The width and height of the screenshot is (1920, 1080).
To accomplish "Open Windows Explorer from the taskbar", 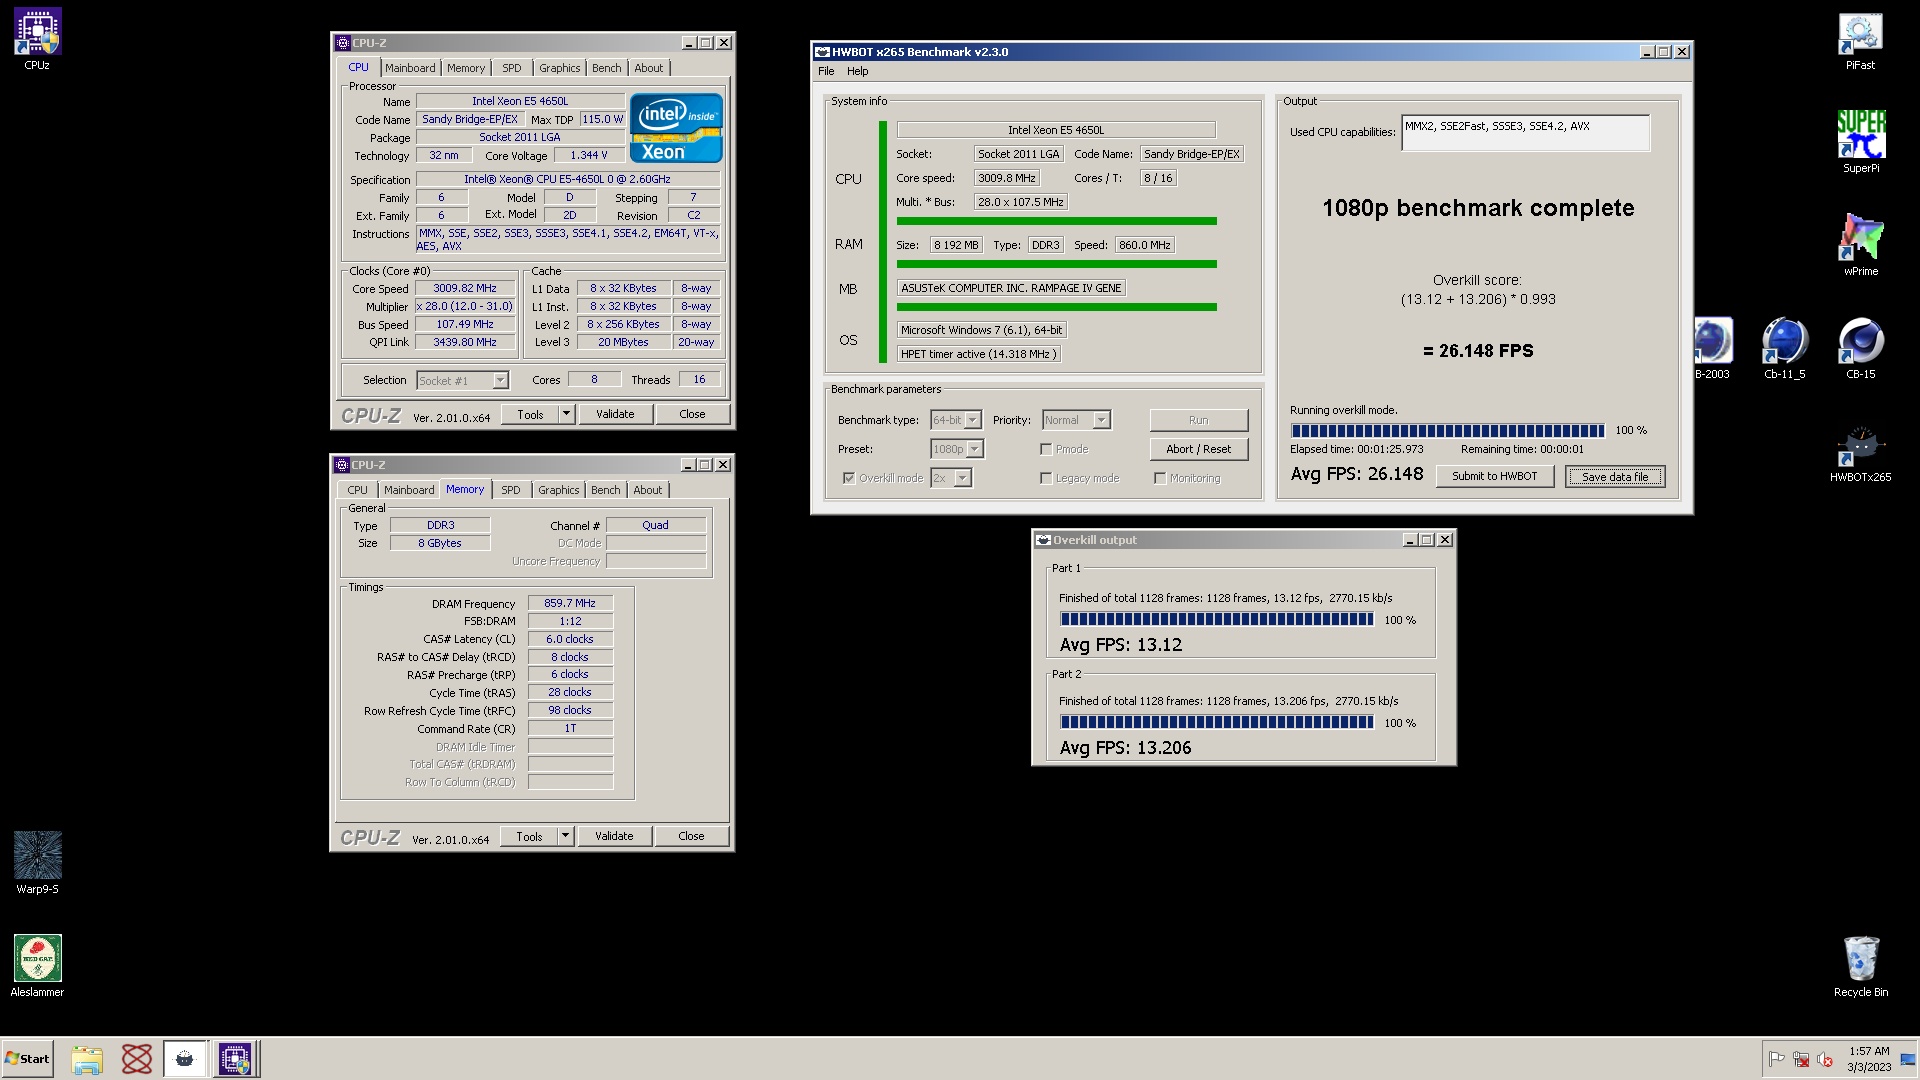I will click(x=87, y=1059).
